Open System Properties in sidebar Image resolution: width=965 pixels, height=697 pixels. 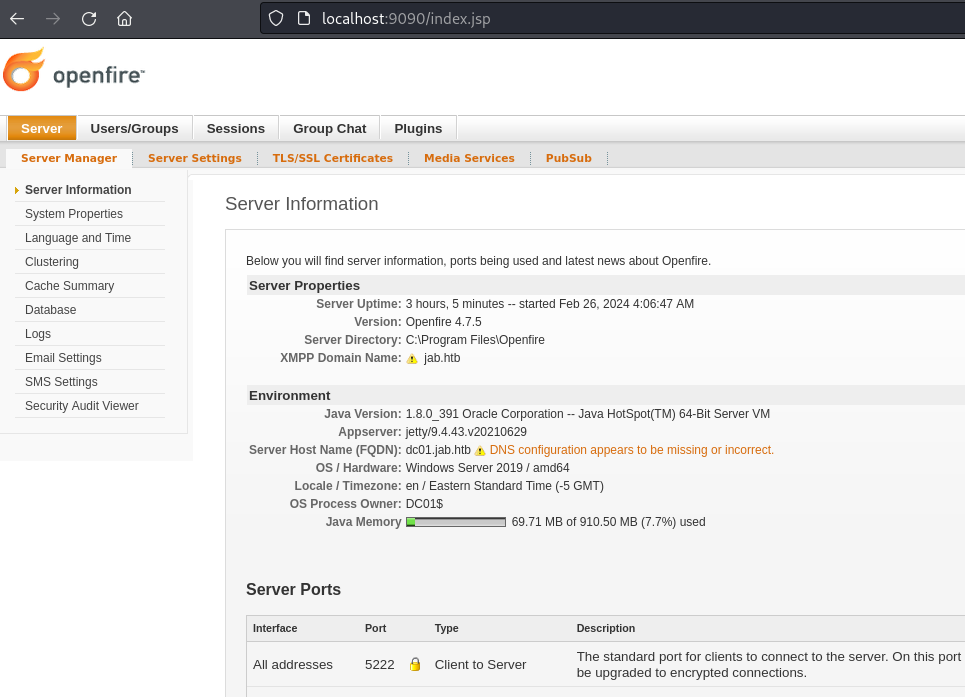pos(74,213)
